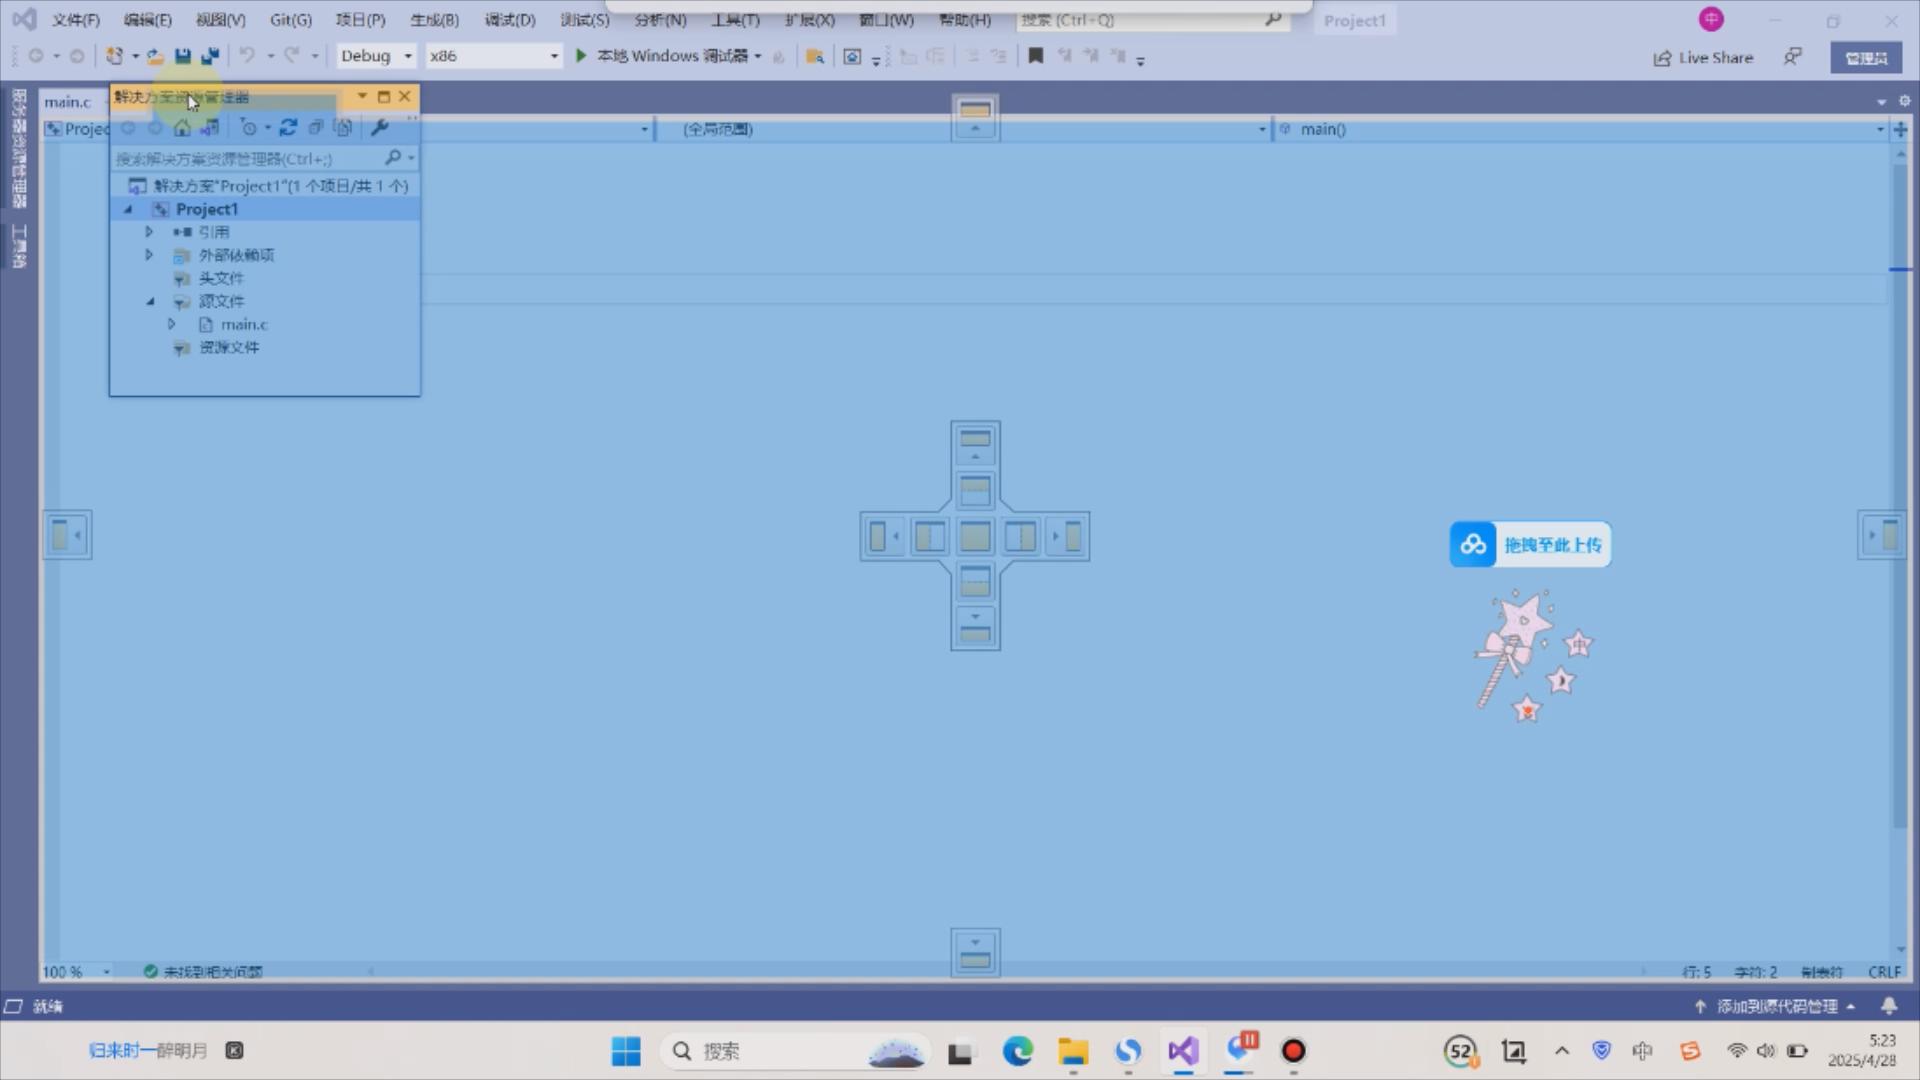Click the 添加到源代码管理 button
The image size is (1920, 1080).
(1776, 1006)
